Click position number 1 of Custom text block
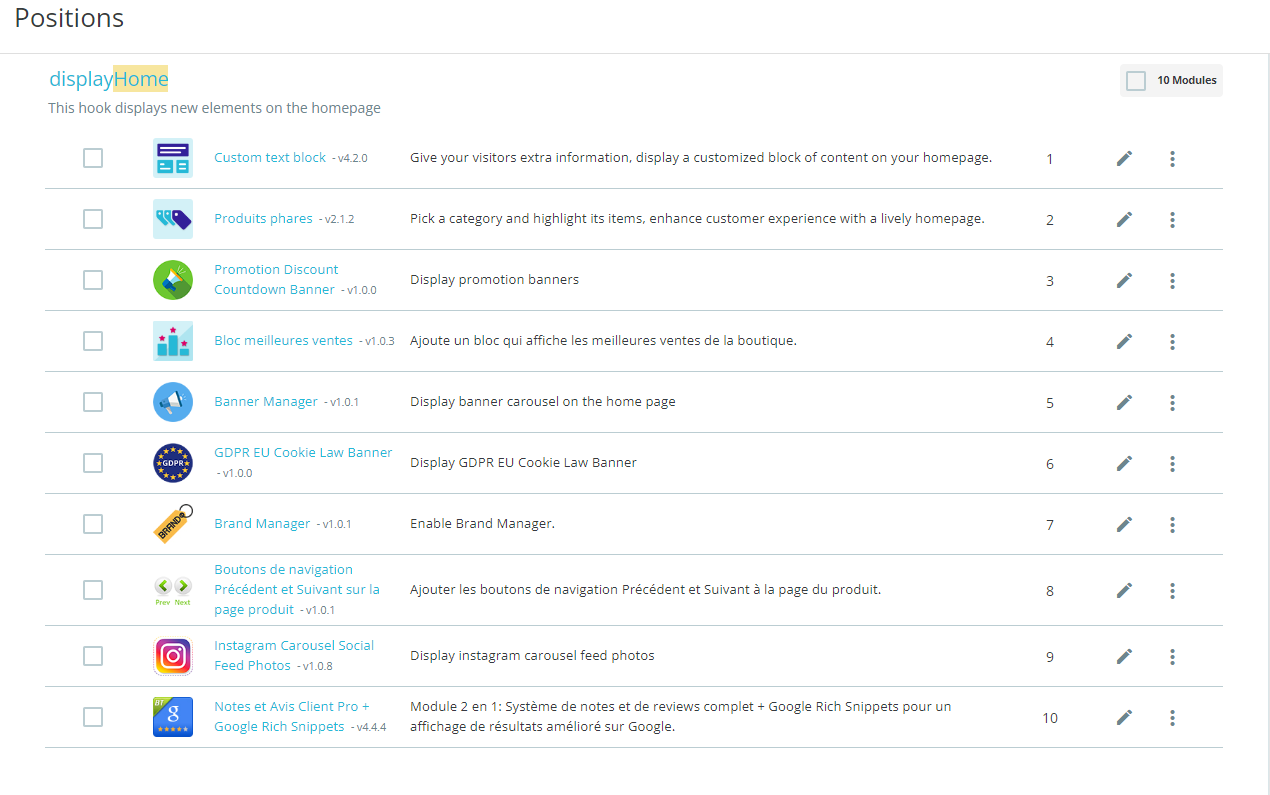Screen dimensions: 1270x795 (x=1050, y=159)
